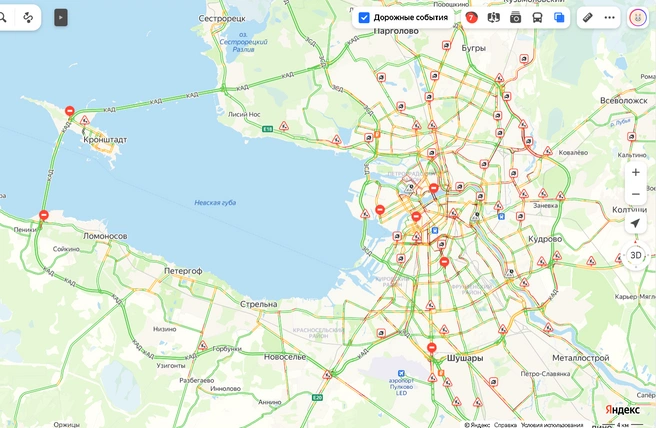Toggle 3D map tilt view
656x428 pixels.
pos(636,255)
